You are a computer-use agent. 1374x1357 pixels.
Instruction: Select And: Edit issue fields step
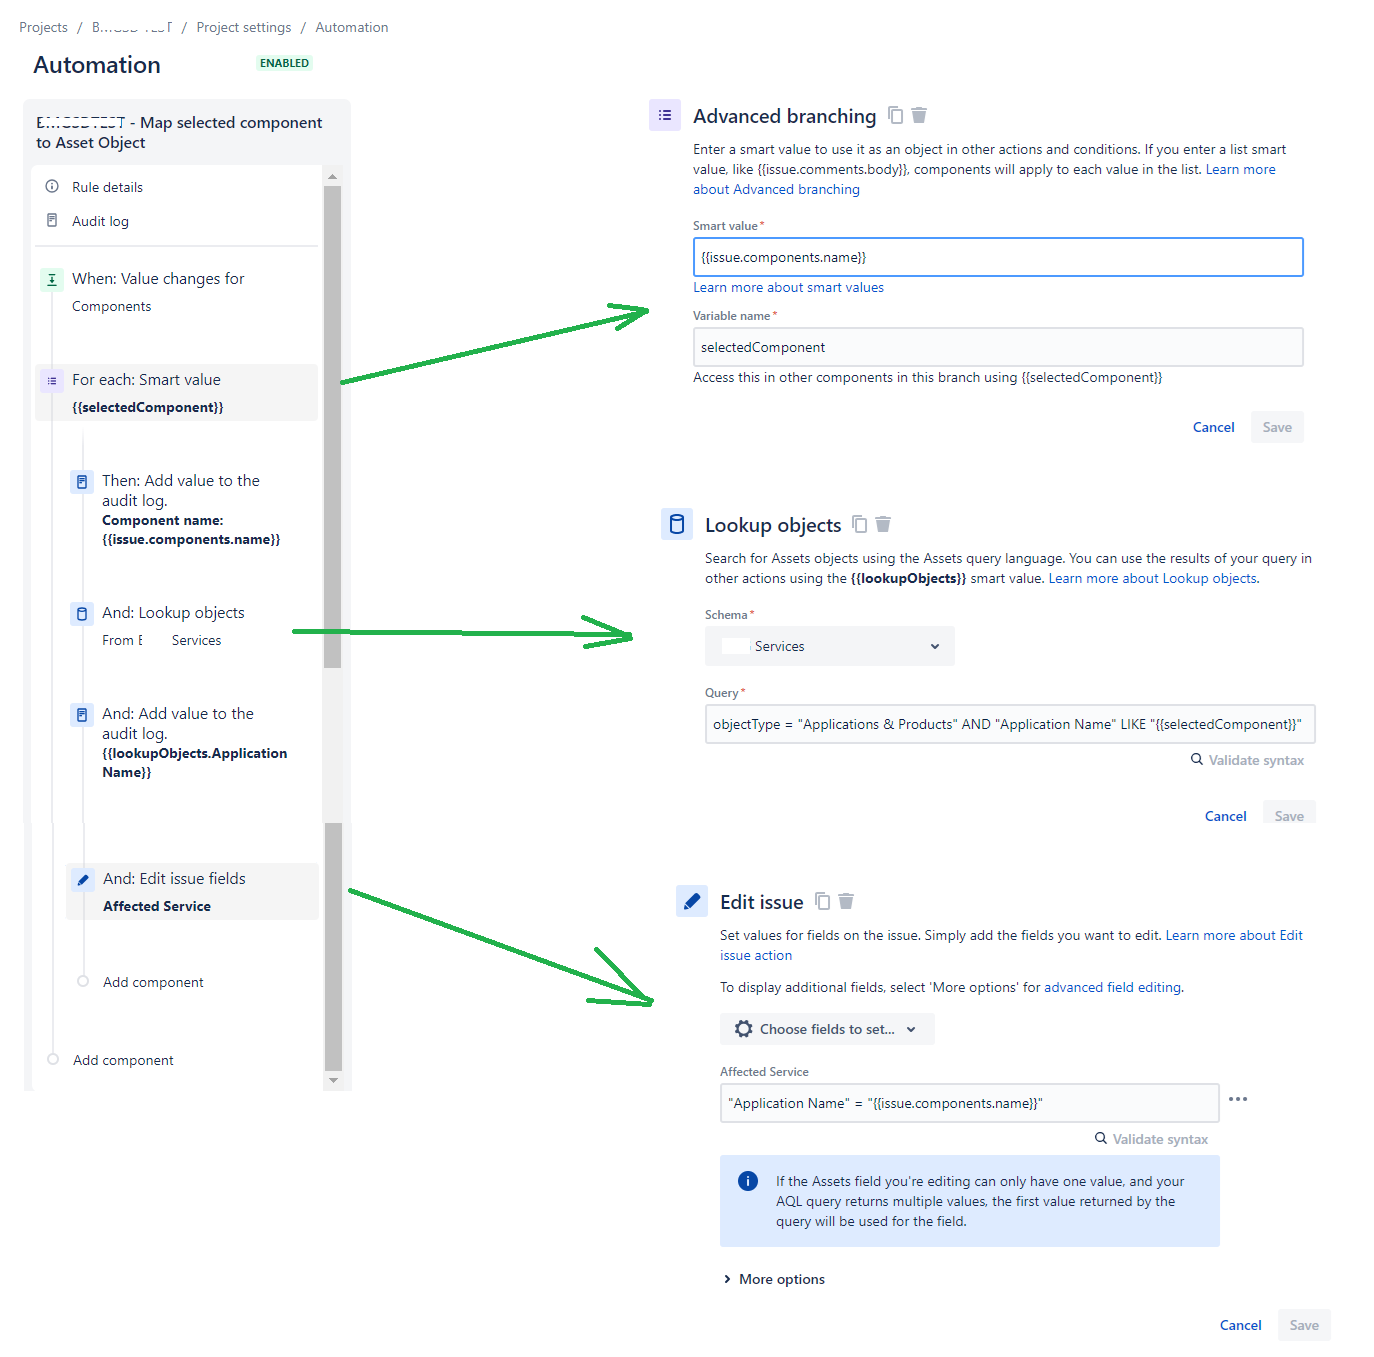(192, 891)
